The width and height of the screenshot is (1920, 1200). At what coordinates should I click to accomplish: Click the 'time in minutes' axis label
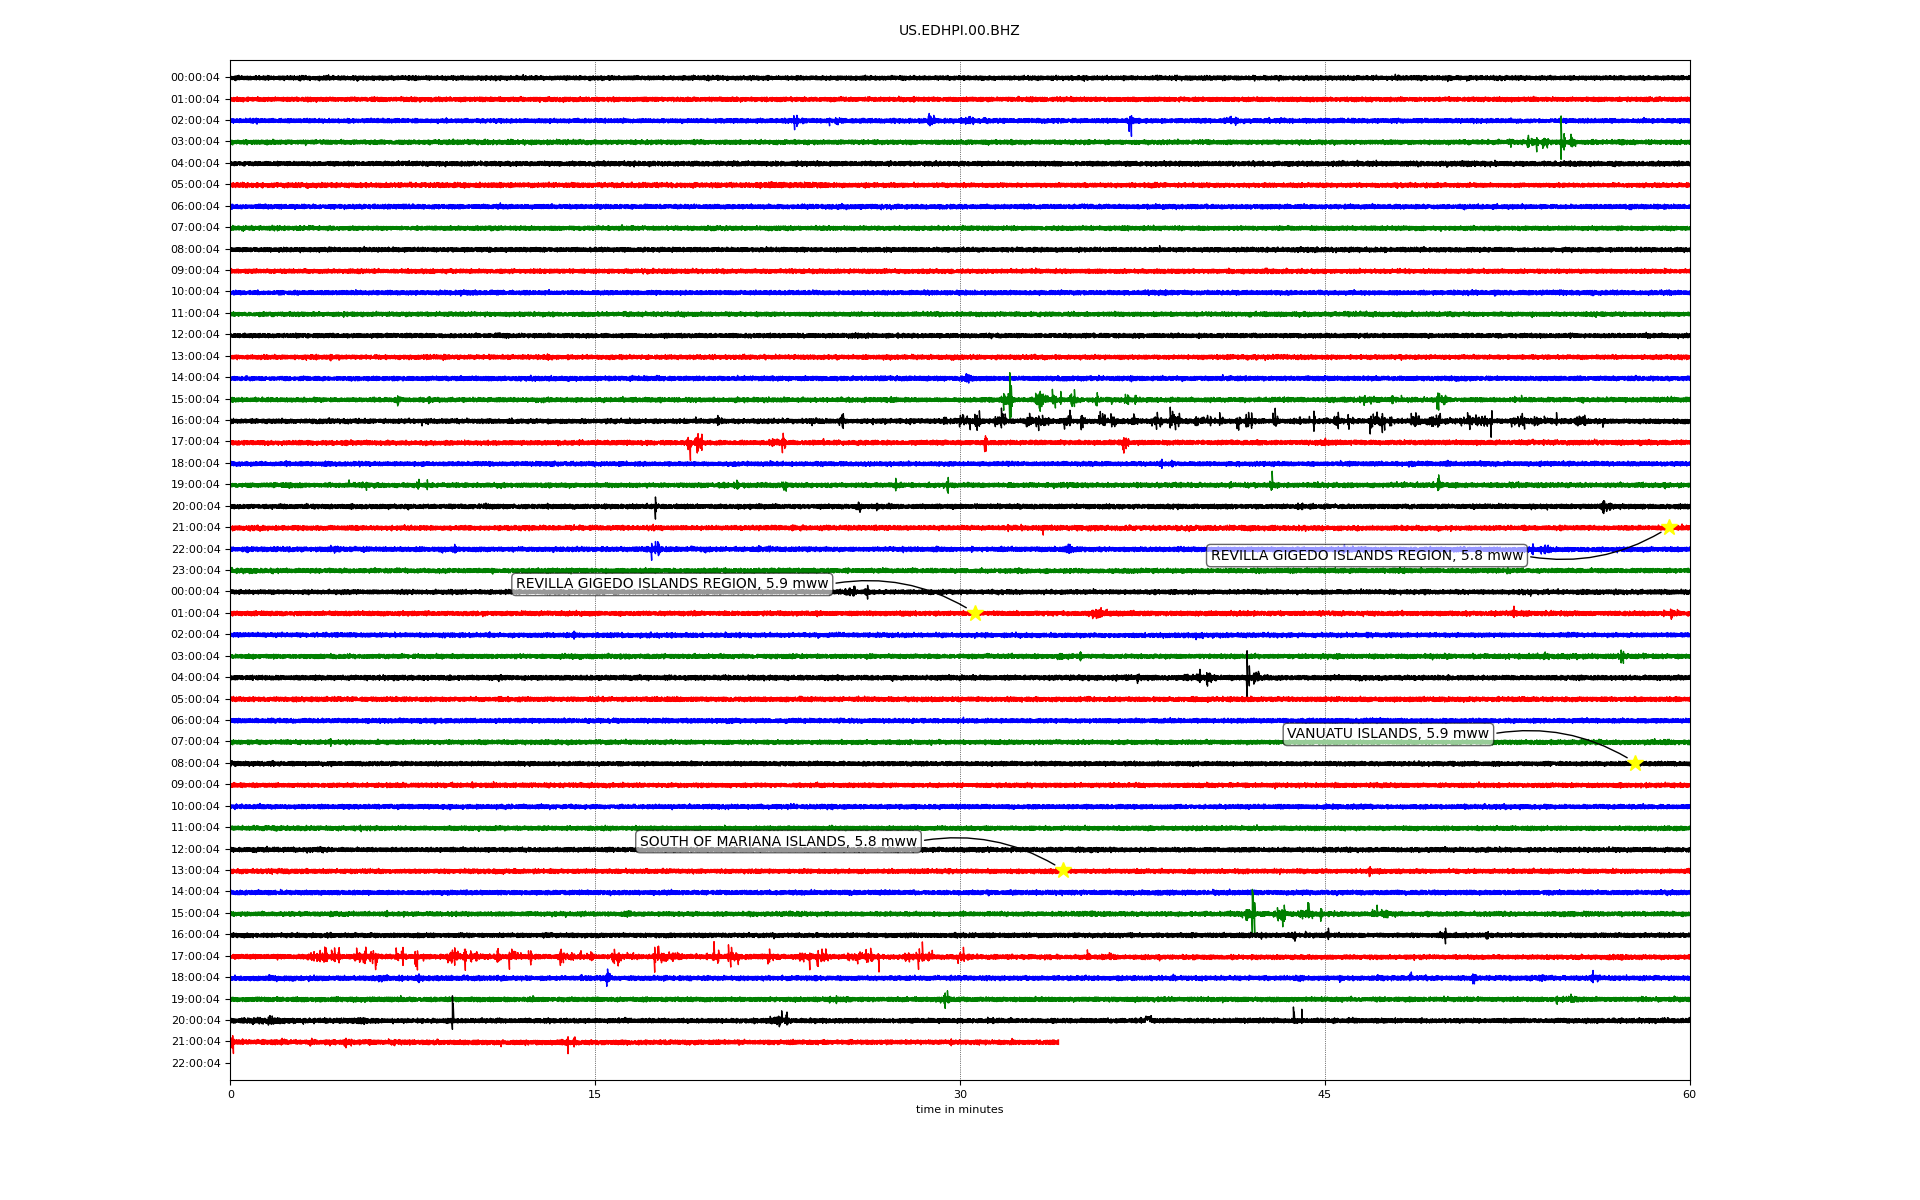pos(958,1109)
